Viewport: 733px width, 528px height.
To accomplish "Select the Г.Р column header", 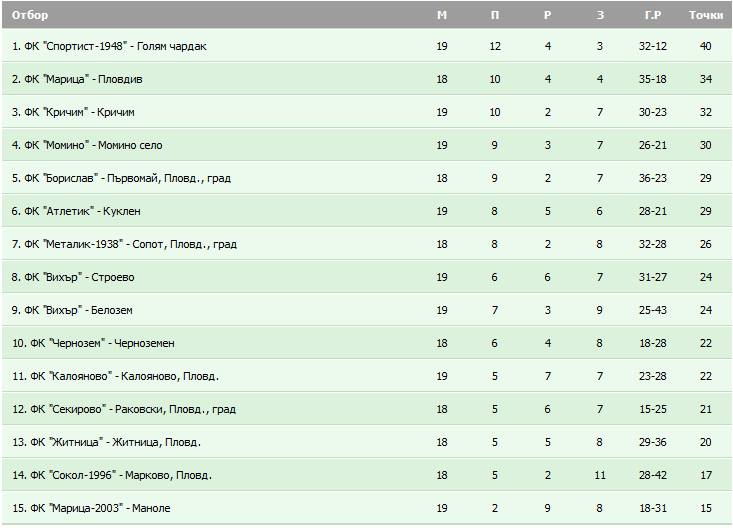I will [x=653, y=15].
